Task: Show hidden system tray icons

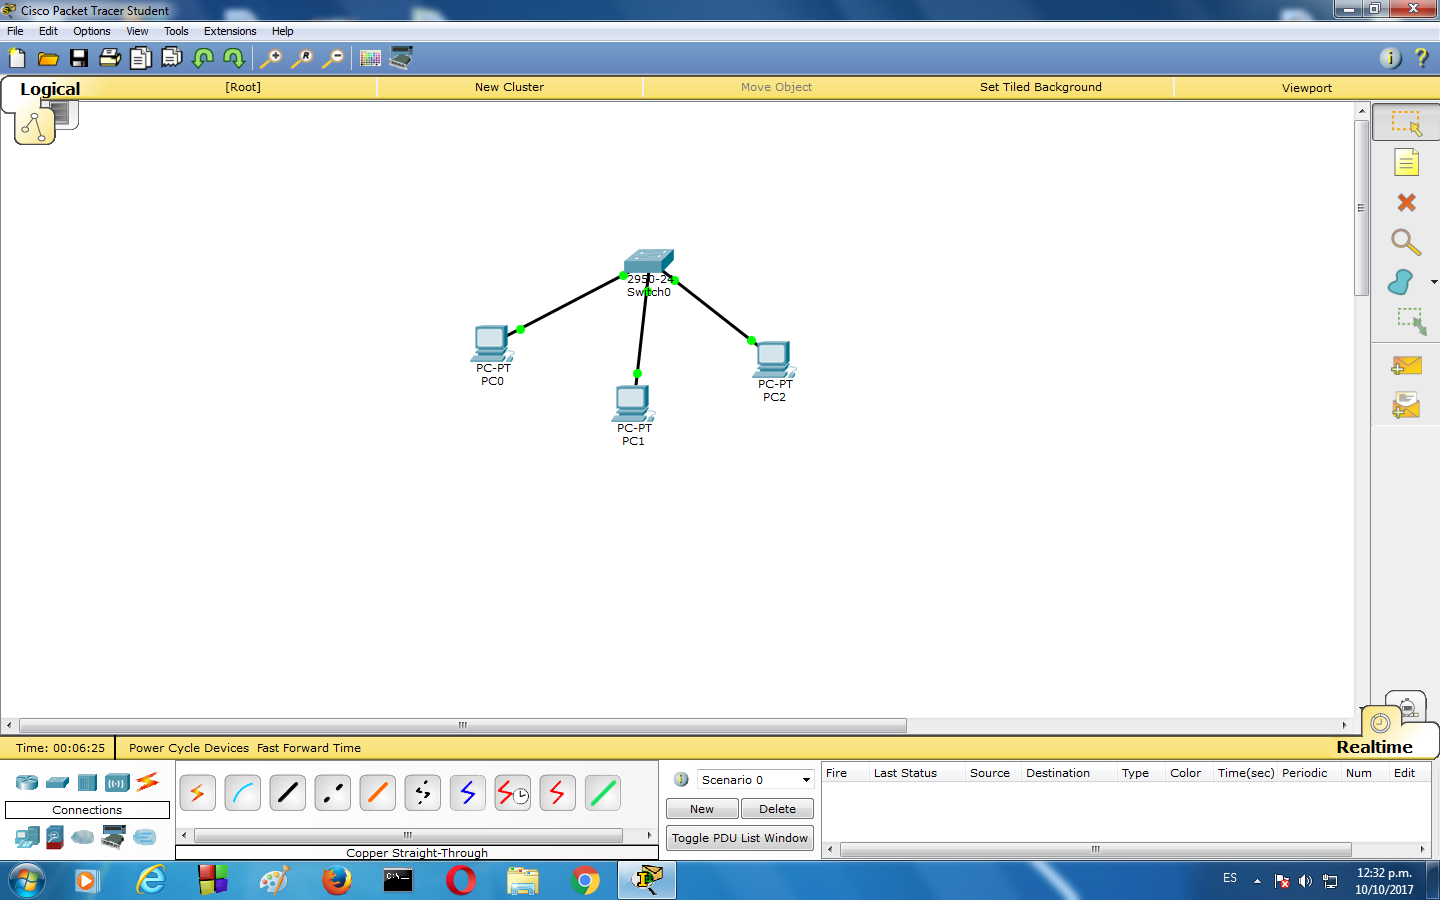Action: (x=1258, y=880)
